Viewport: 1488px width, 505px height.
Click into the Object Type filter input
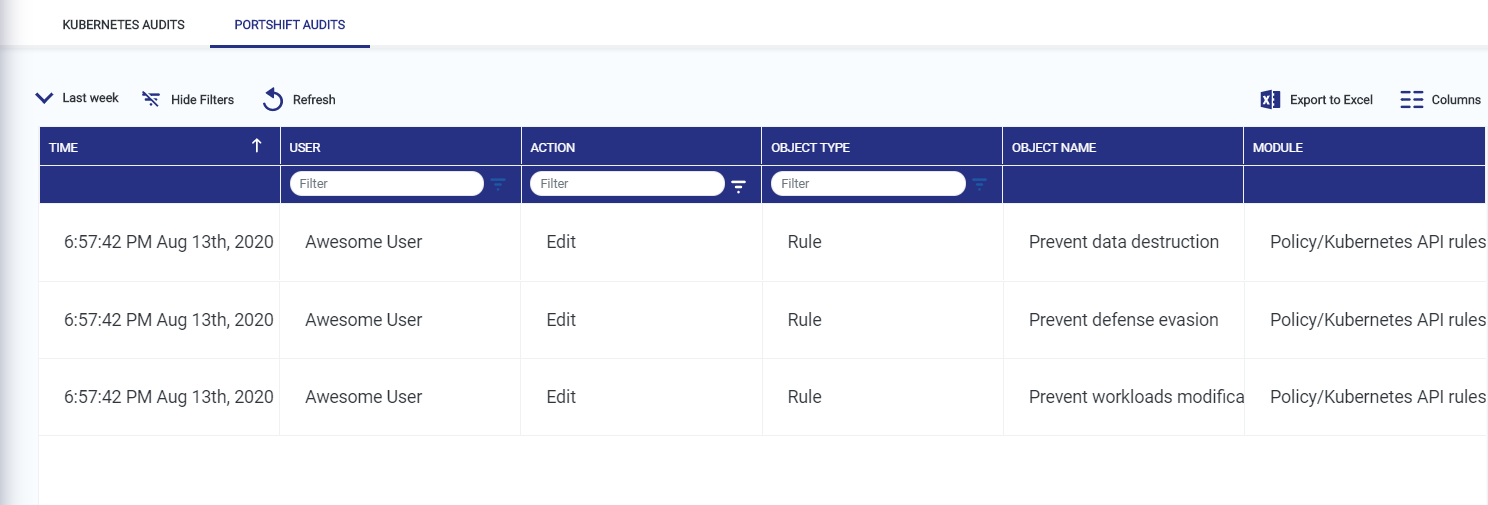pyautogui.click(x=868, y=184)
